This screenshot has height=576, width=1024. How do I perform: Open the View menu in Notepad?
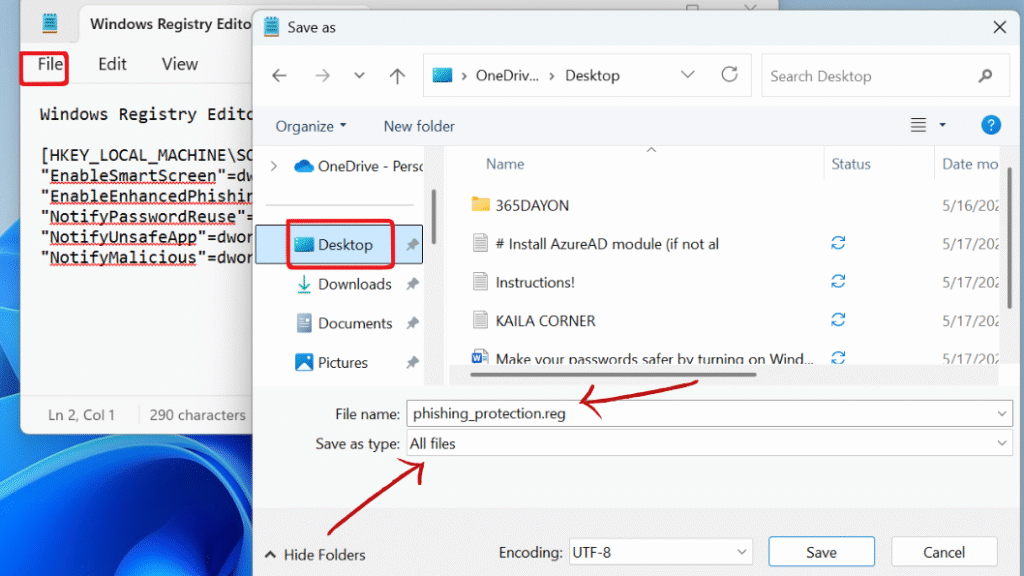pos(180,65)
